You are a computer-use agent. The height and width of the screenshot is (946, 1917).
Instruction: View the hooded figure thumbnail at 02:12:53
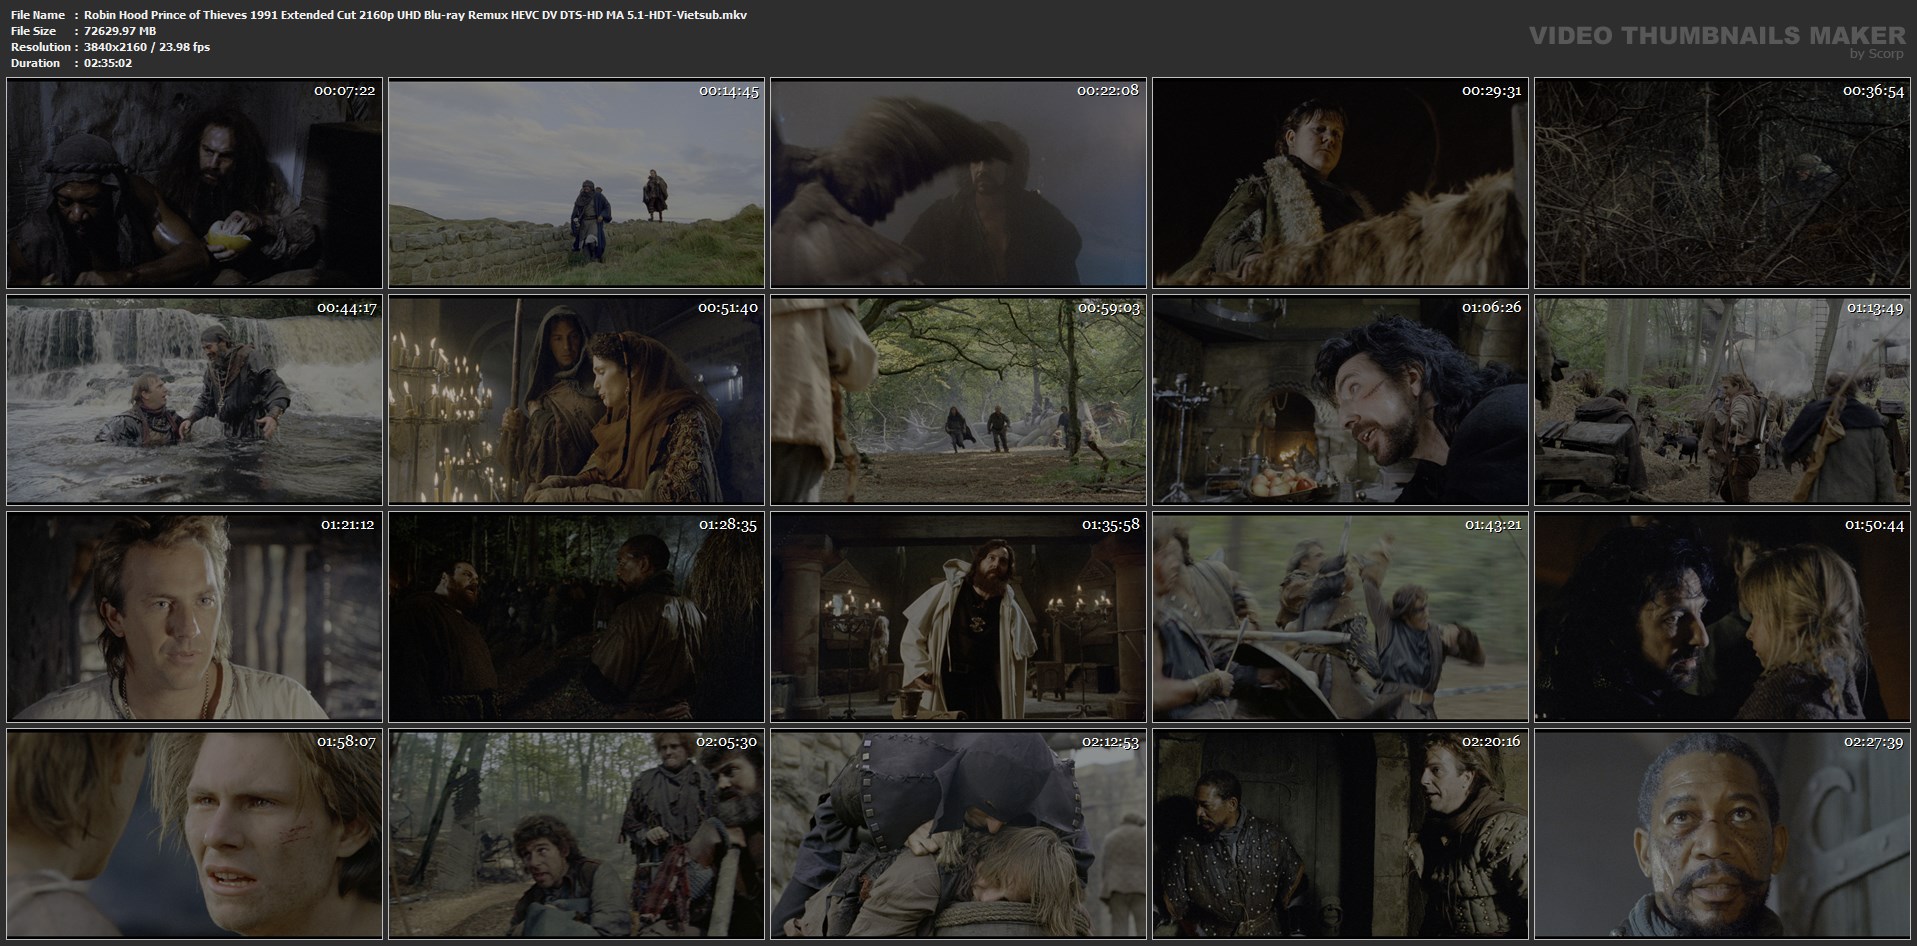point(958,834)
